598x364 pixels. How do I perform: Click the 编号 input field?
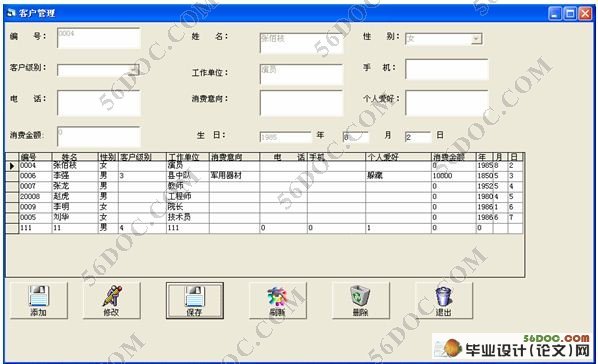pos(98,38)
